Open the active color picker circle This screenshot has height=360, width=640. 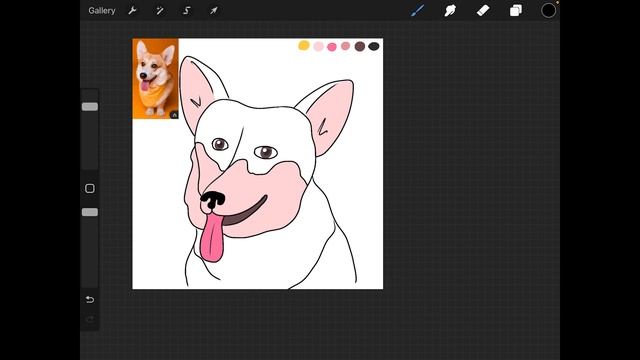(549, 11)
